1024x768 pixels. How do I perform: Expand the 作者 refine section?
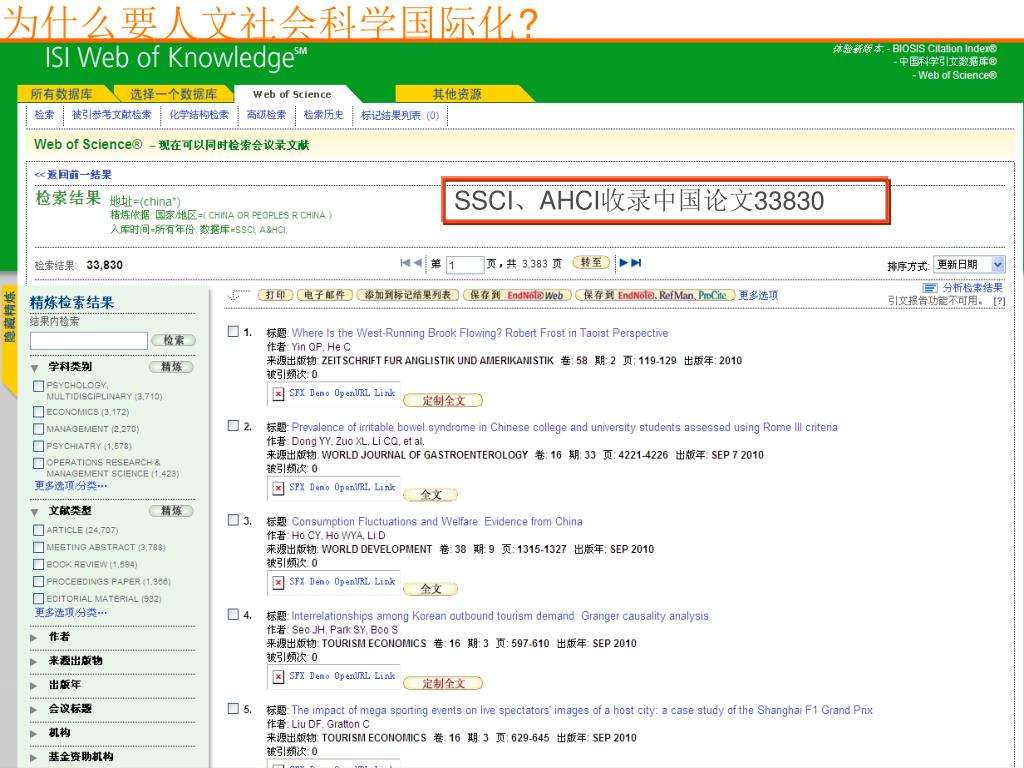click(x=34, y=637)
